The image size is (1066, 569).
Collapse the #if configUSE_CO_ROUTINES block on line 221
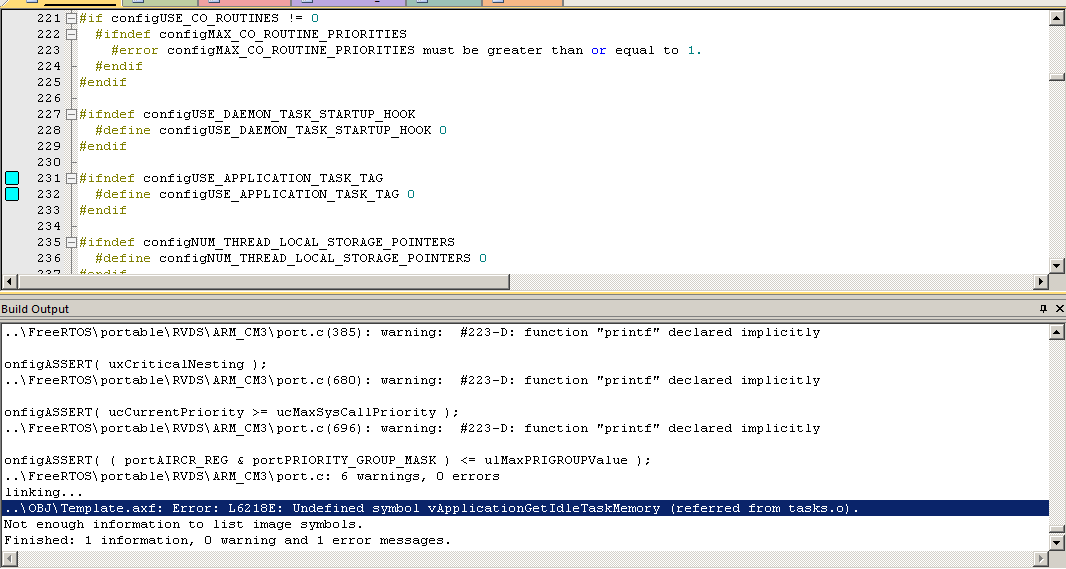click(71, 18)
